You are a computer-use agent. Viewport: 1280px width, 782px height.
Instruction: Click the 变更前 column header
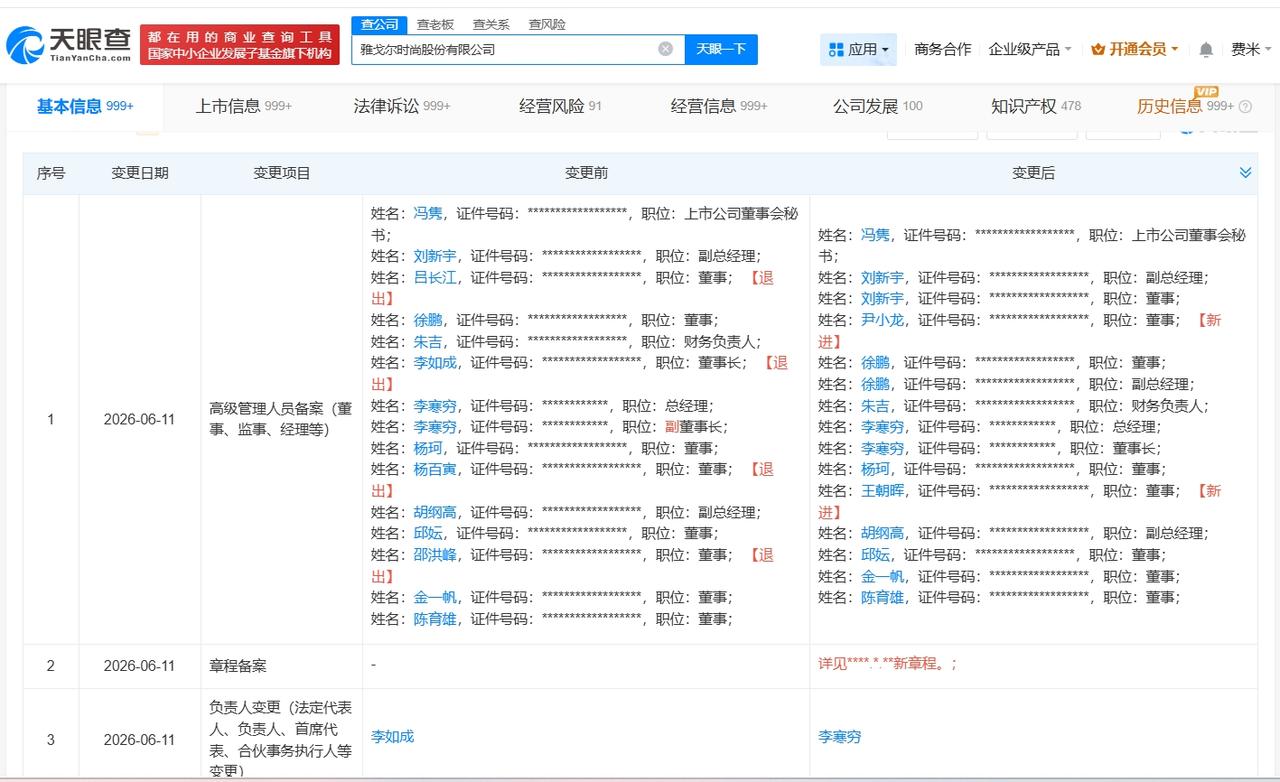586,173
